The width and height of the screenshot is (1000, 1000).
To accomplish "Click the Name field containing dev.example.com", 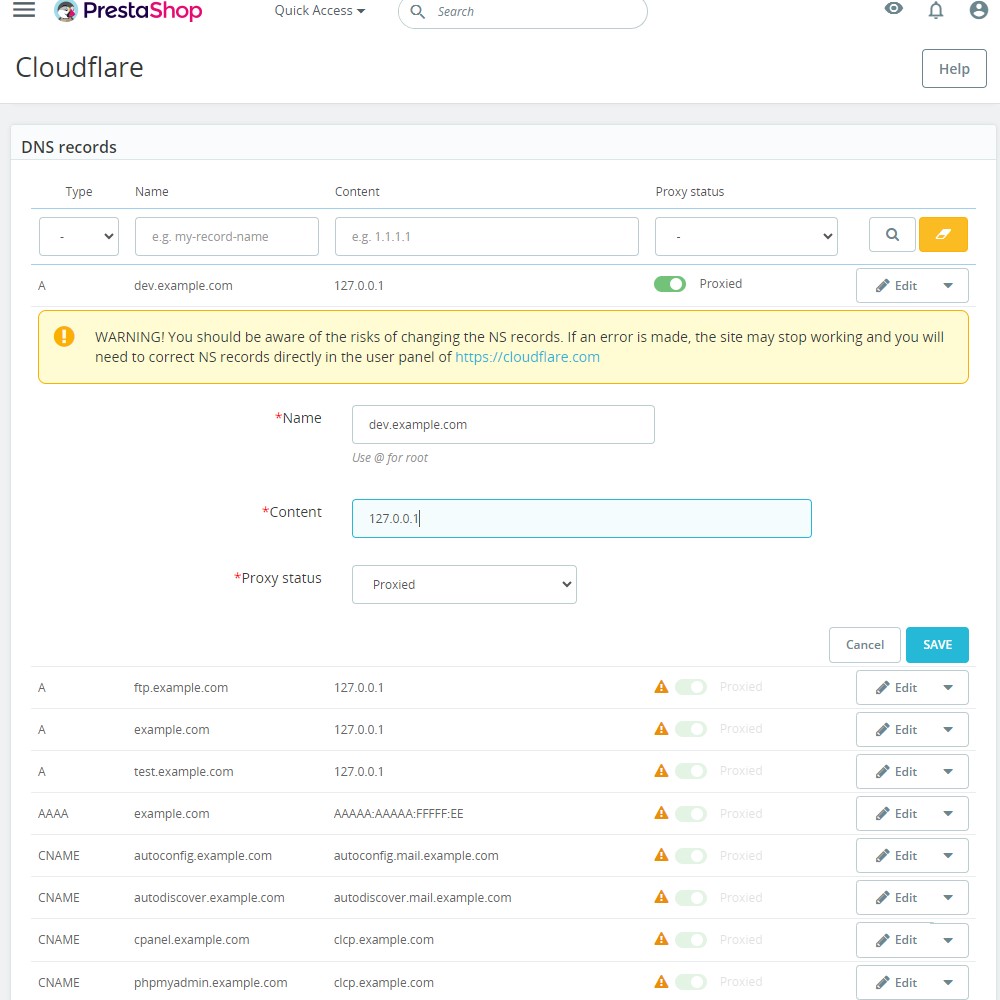I will tap(503, 425).
